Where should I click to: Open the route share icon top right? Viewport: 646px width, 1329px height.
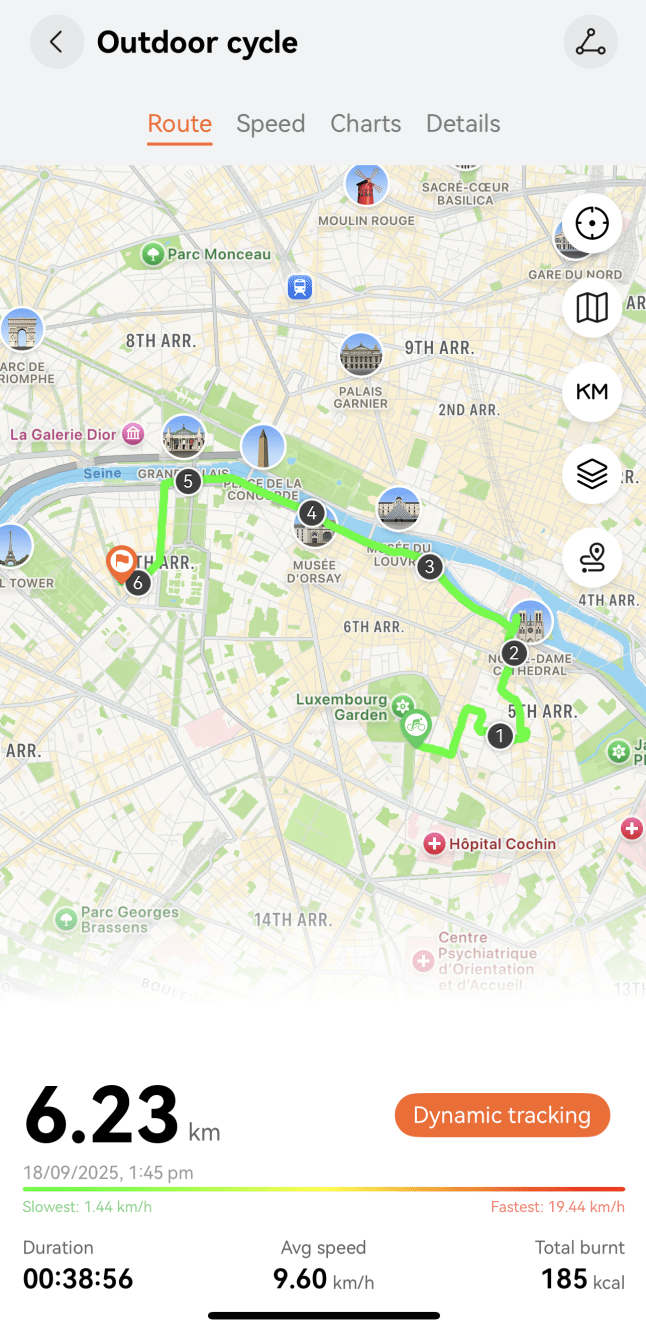click(x=590, y=42)
